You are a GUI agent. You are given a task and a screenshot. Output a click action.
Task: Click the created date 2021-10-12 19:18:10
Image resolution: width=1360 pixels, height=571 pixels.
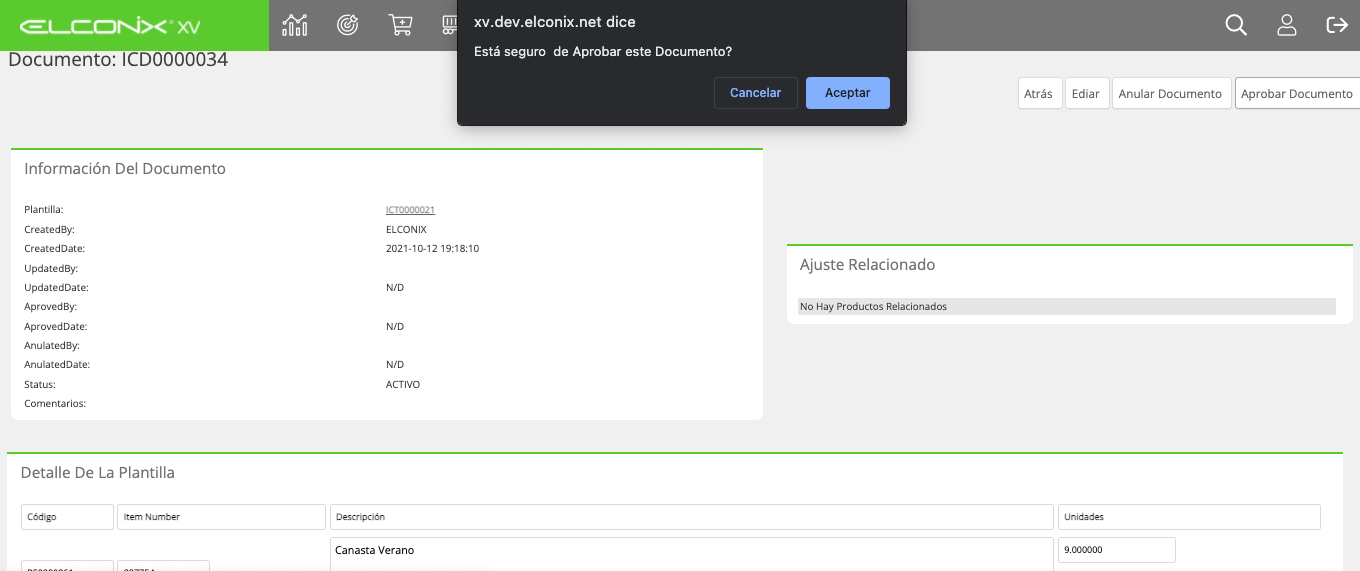[432, 248]
